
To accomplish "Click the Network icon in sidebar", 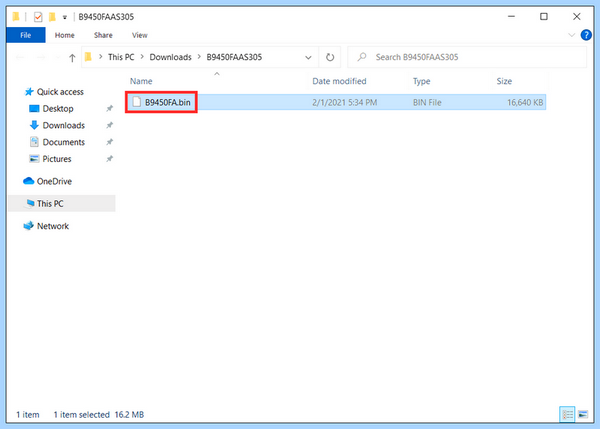I will [28, 226].
